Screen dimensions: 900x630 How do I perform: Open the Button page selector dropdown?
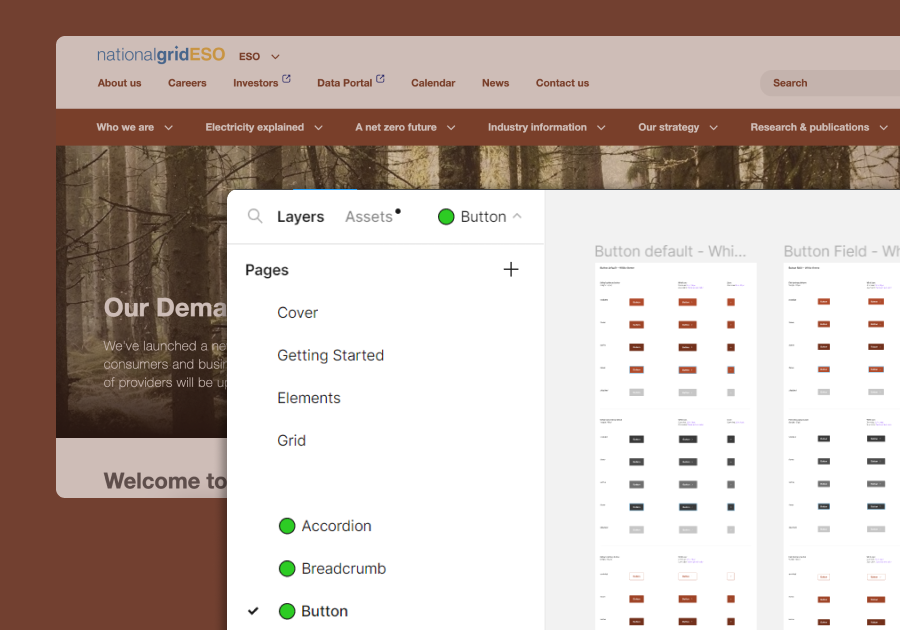pyautogui.click(x=481, y=217)
